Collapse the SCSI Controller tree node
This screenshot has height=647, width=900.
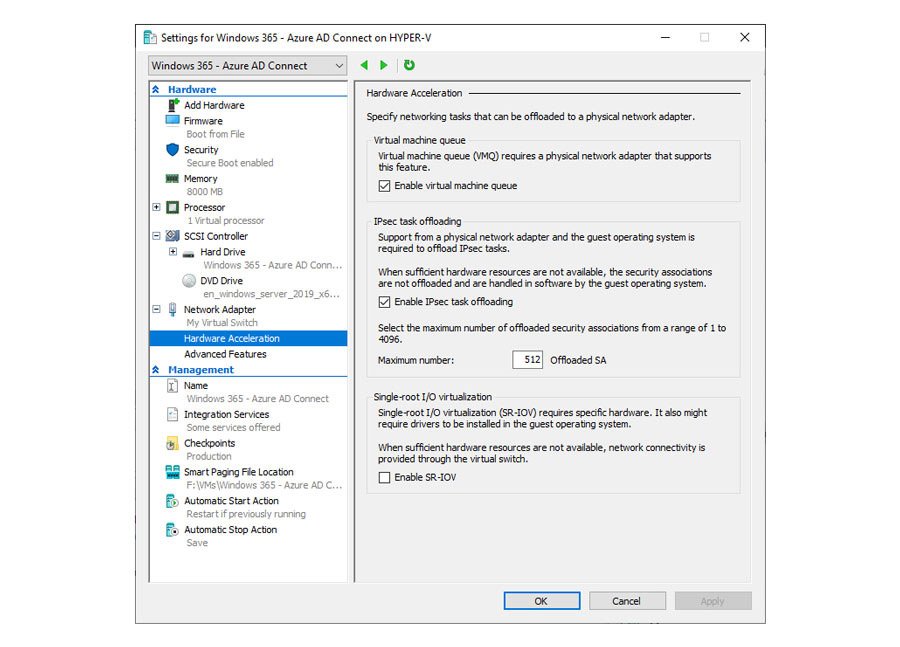tap(158, 235)
